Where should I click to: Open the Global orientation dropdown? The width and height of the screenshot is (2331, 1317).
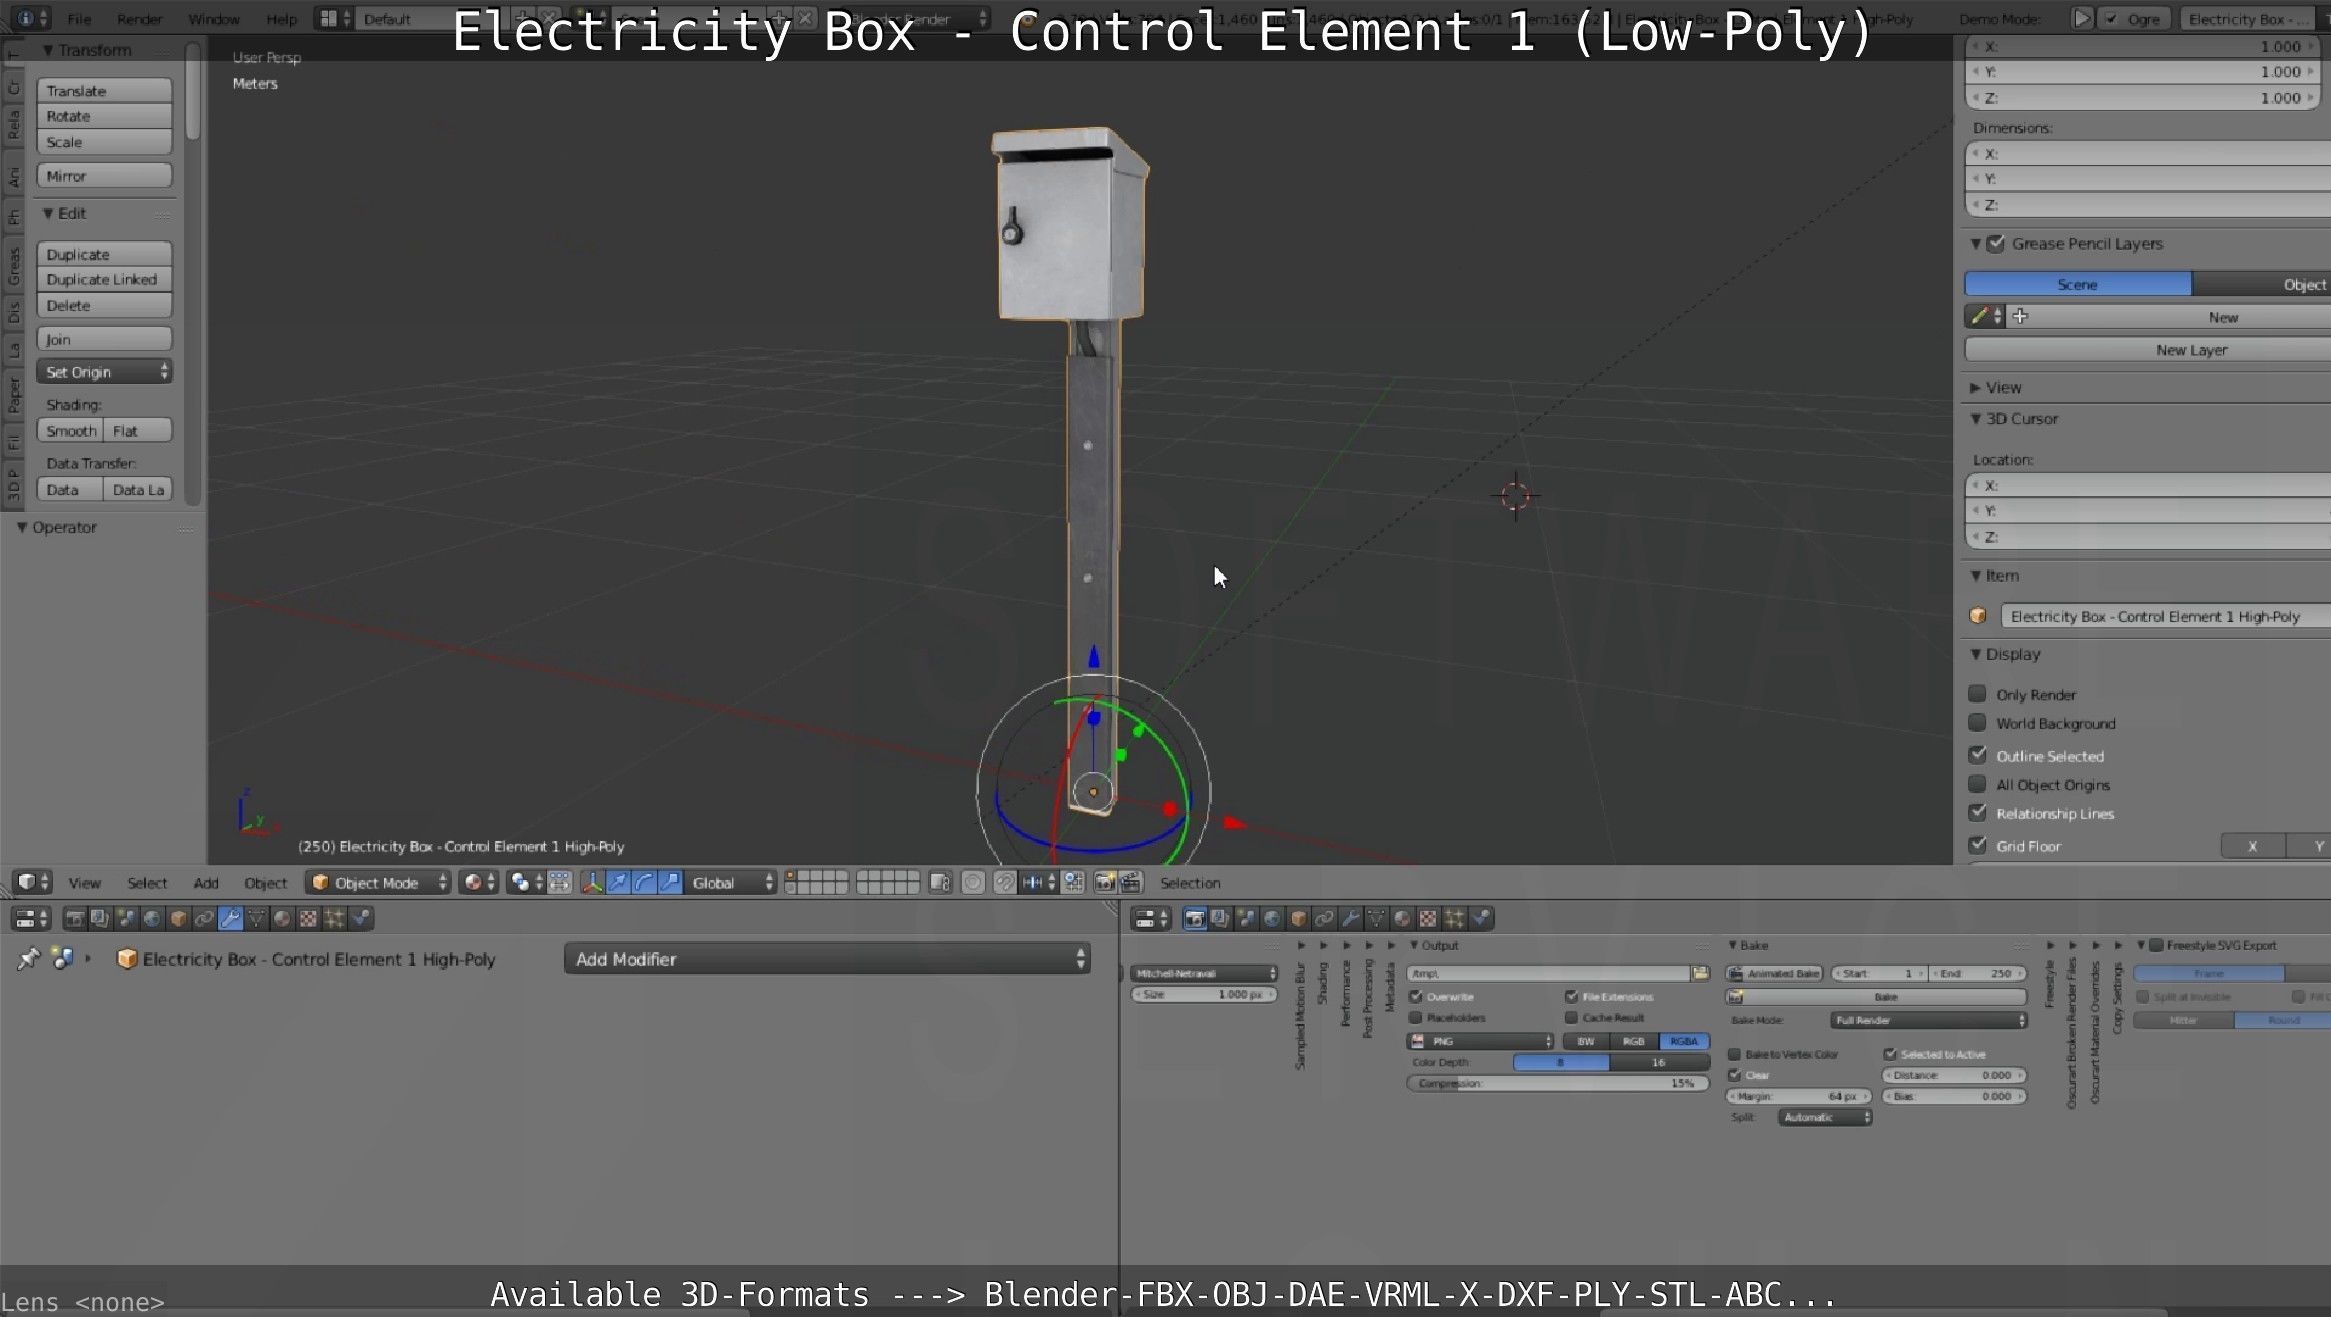[x=732, y=882]
